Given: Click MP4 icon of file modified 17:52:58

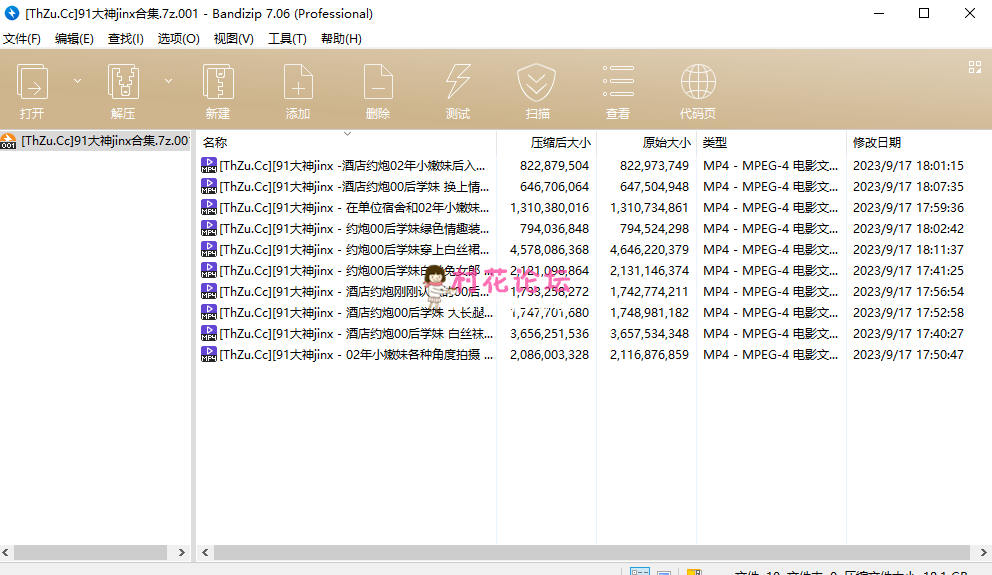Looking at the screenshot, I should pos(209,312).
